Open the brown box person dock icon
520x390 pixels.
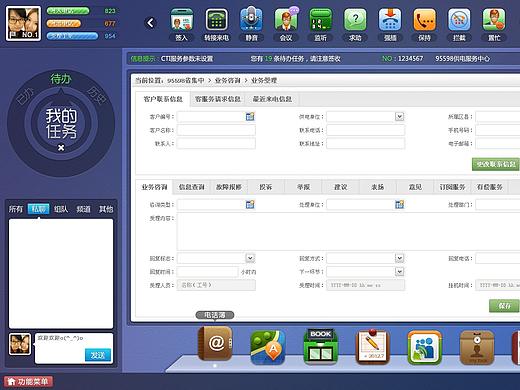[477, 348]
